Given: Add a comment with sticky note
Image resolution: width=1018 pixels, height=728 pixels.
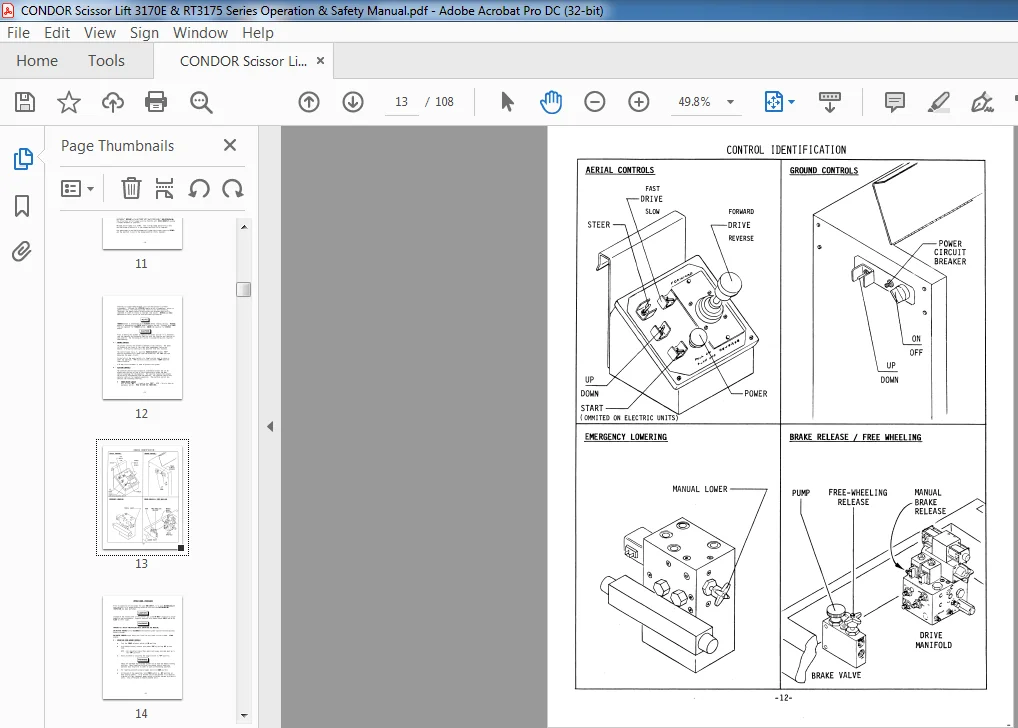Looking at the screenshot, I should (x=895, y=102).
